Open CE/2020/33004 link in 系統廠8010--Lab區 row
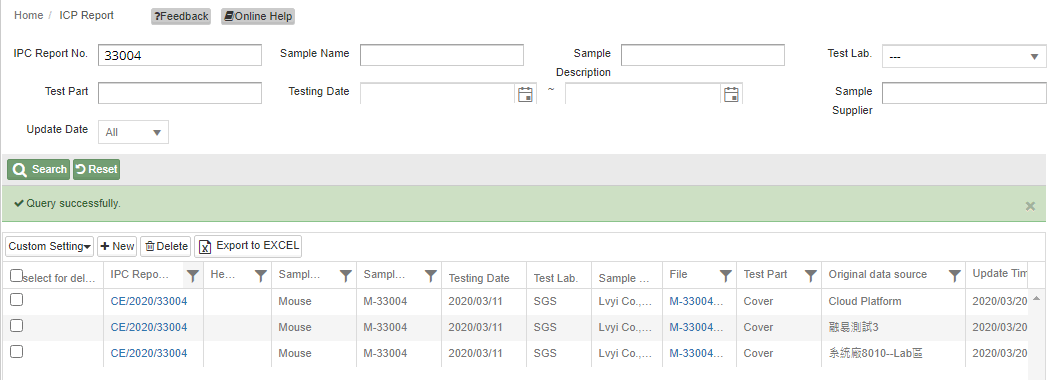This screenshot has width=1047, height=380. [x=149, y=353]
